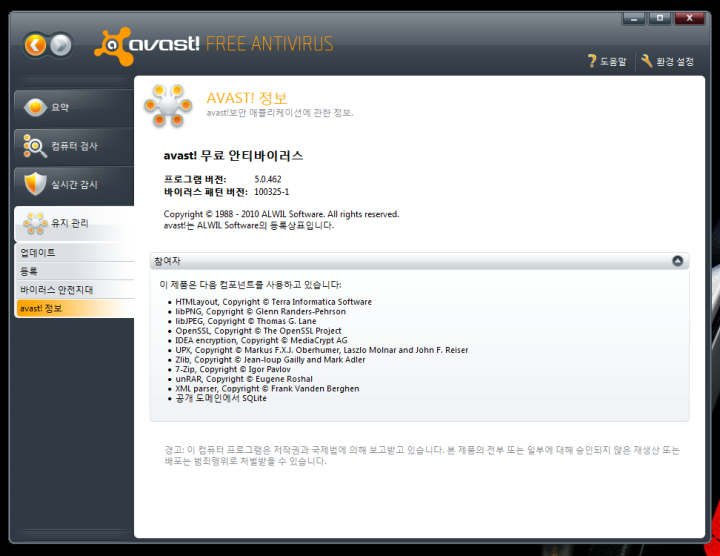The height and width of the screenshot is (556, 720).
Task: Open help via the question mark icon
Action: tap(592, 61)
